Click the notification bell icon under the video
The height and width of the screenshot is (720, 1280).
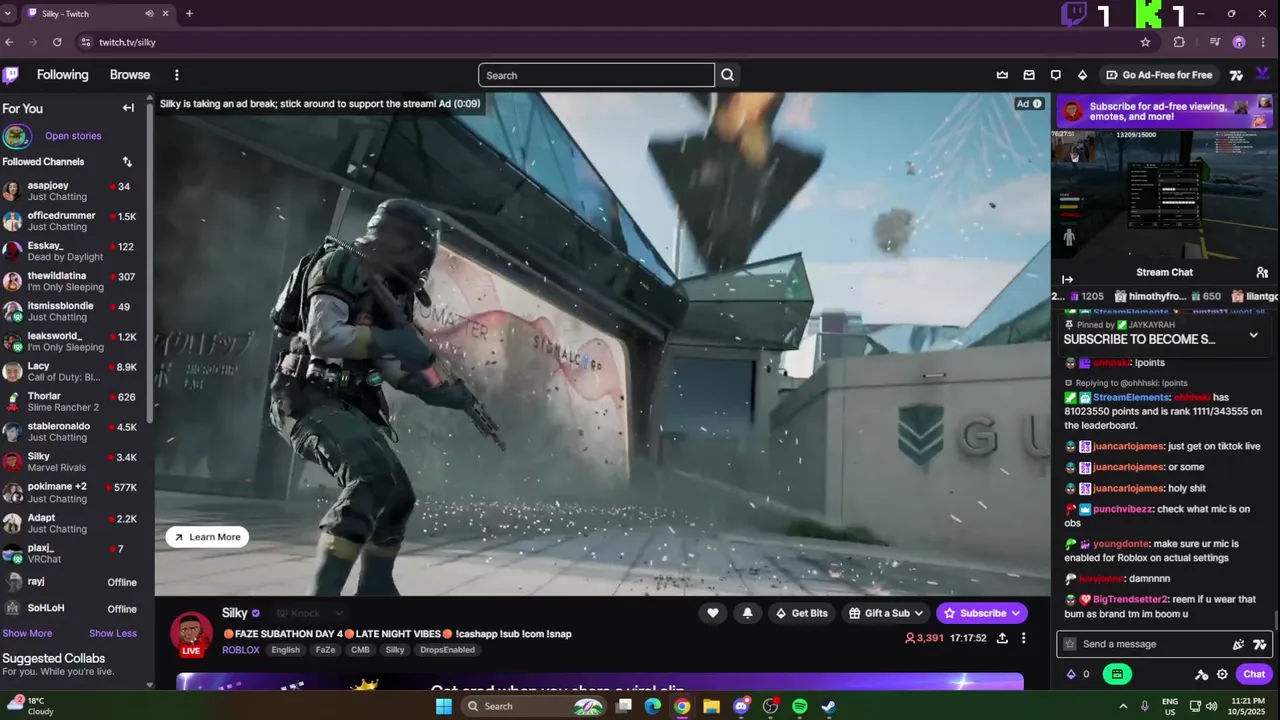[x=747, y=613]
